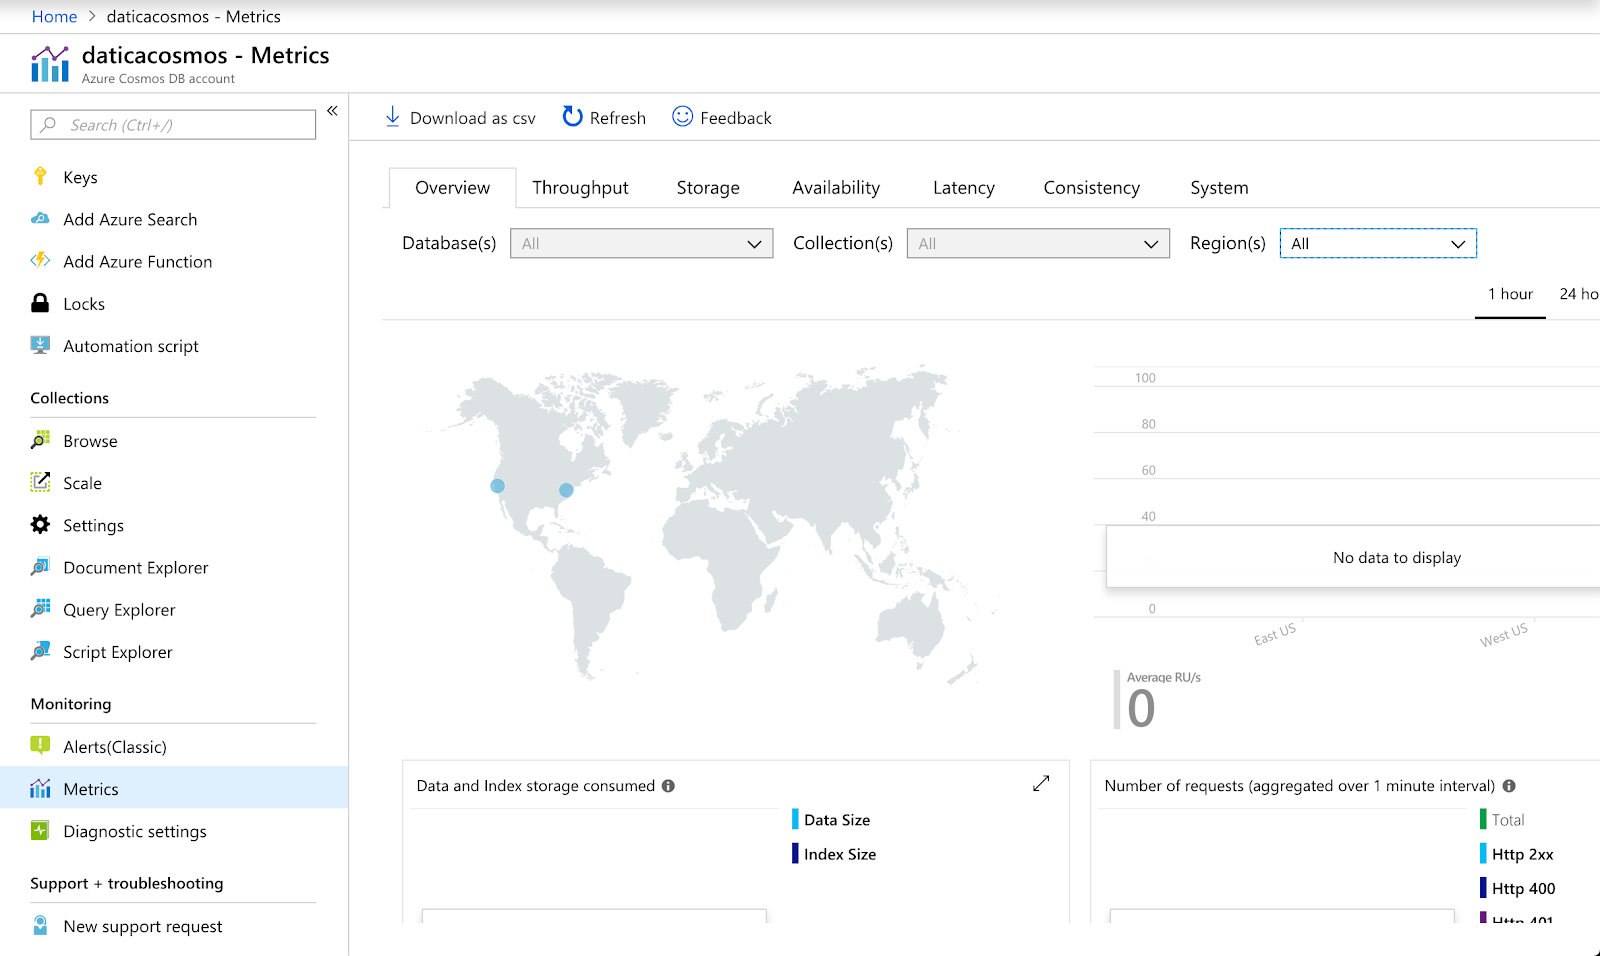This screenshot has width=1600, height=956.
Task: Click the Feedback smiley icon
Action: click(681, 117)
